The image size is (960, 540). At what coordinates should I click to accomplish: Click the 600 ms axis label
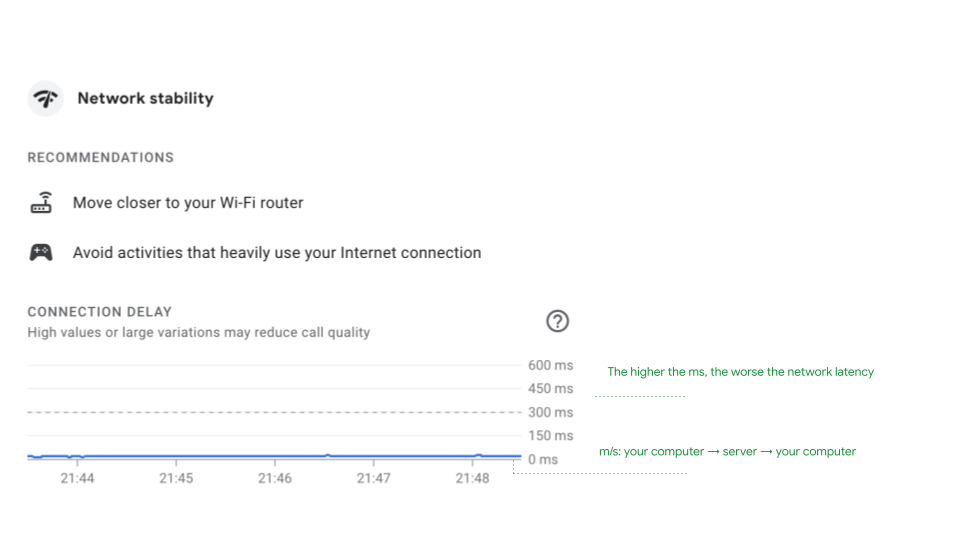(x=550, y=365)
